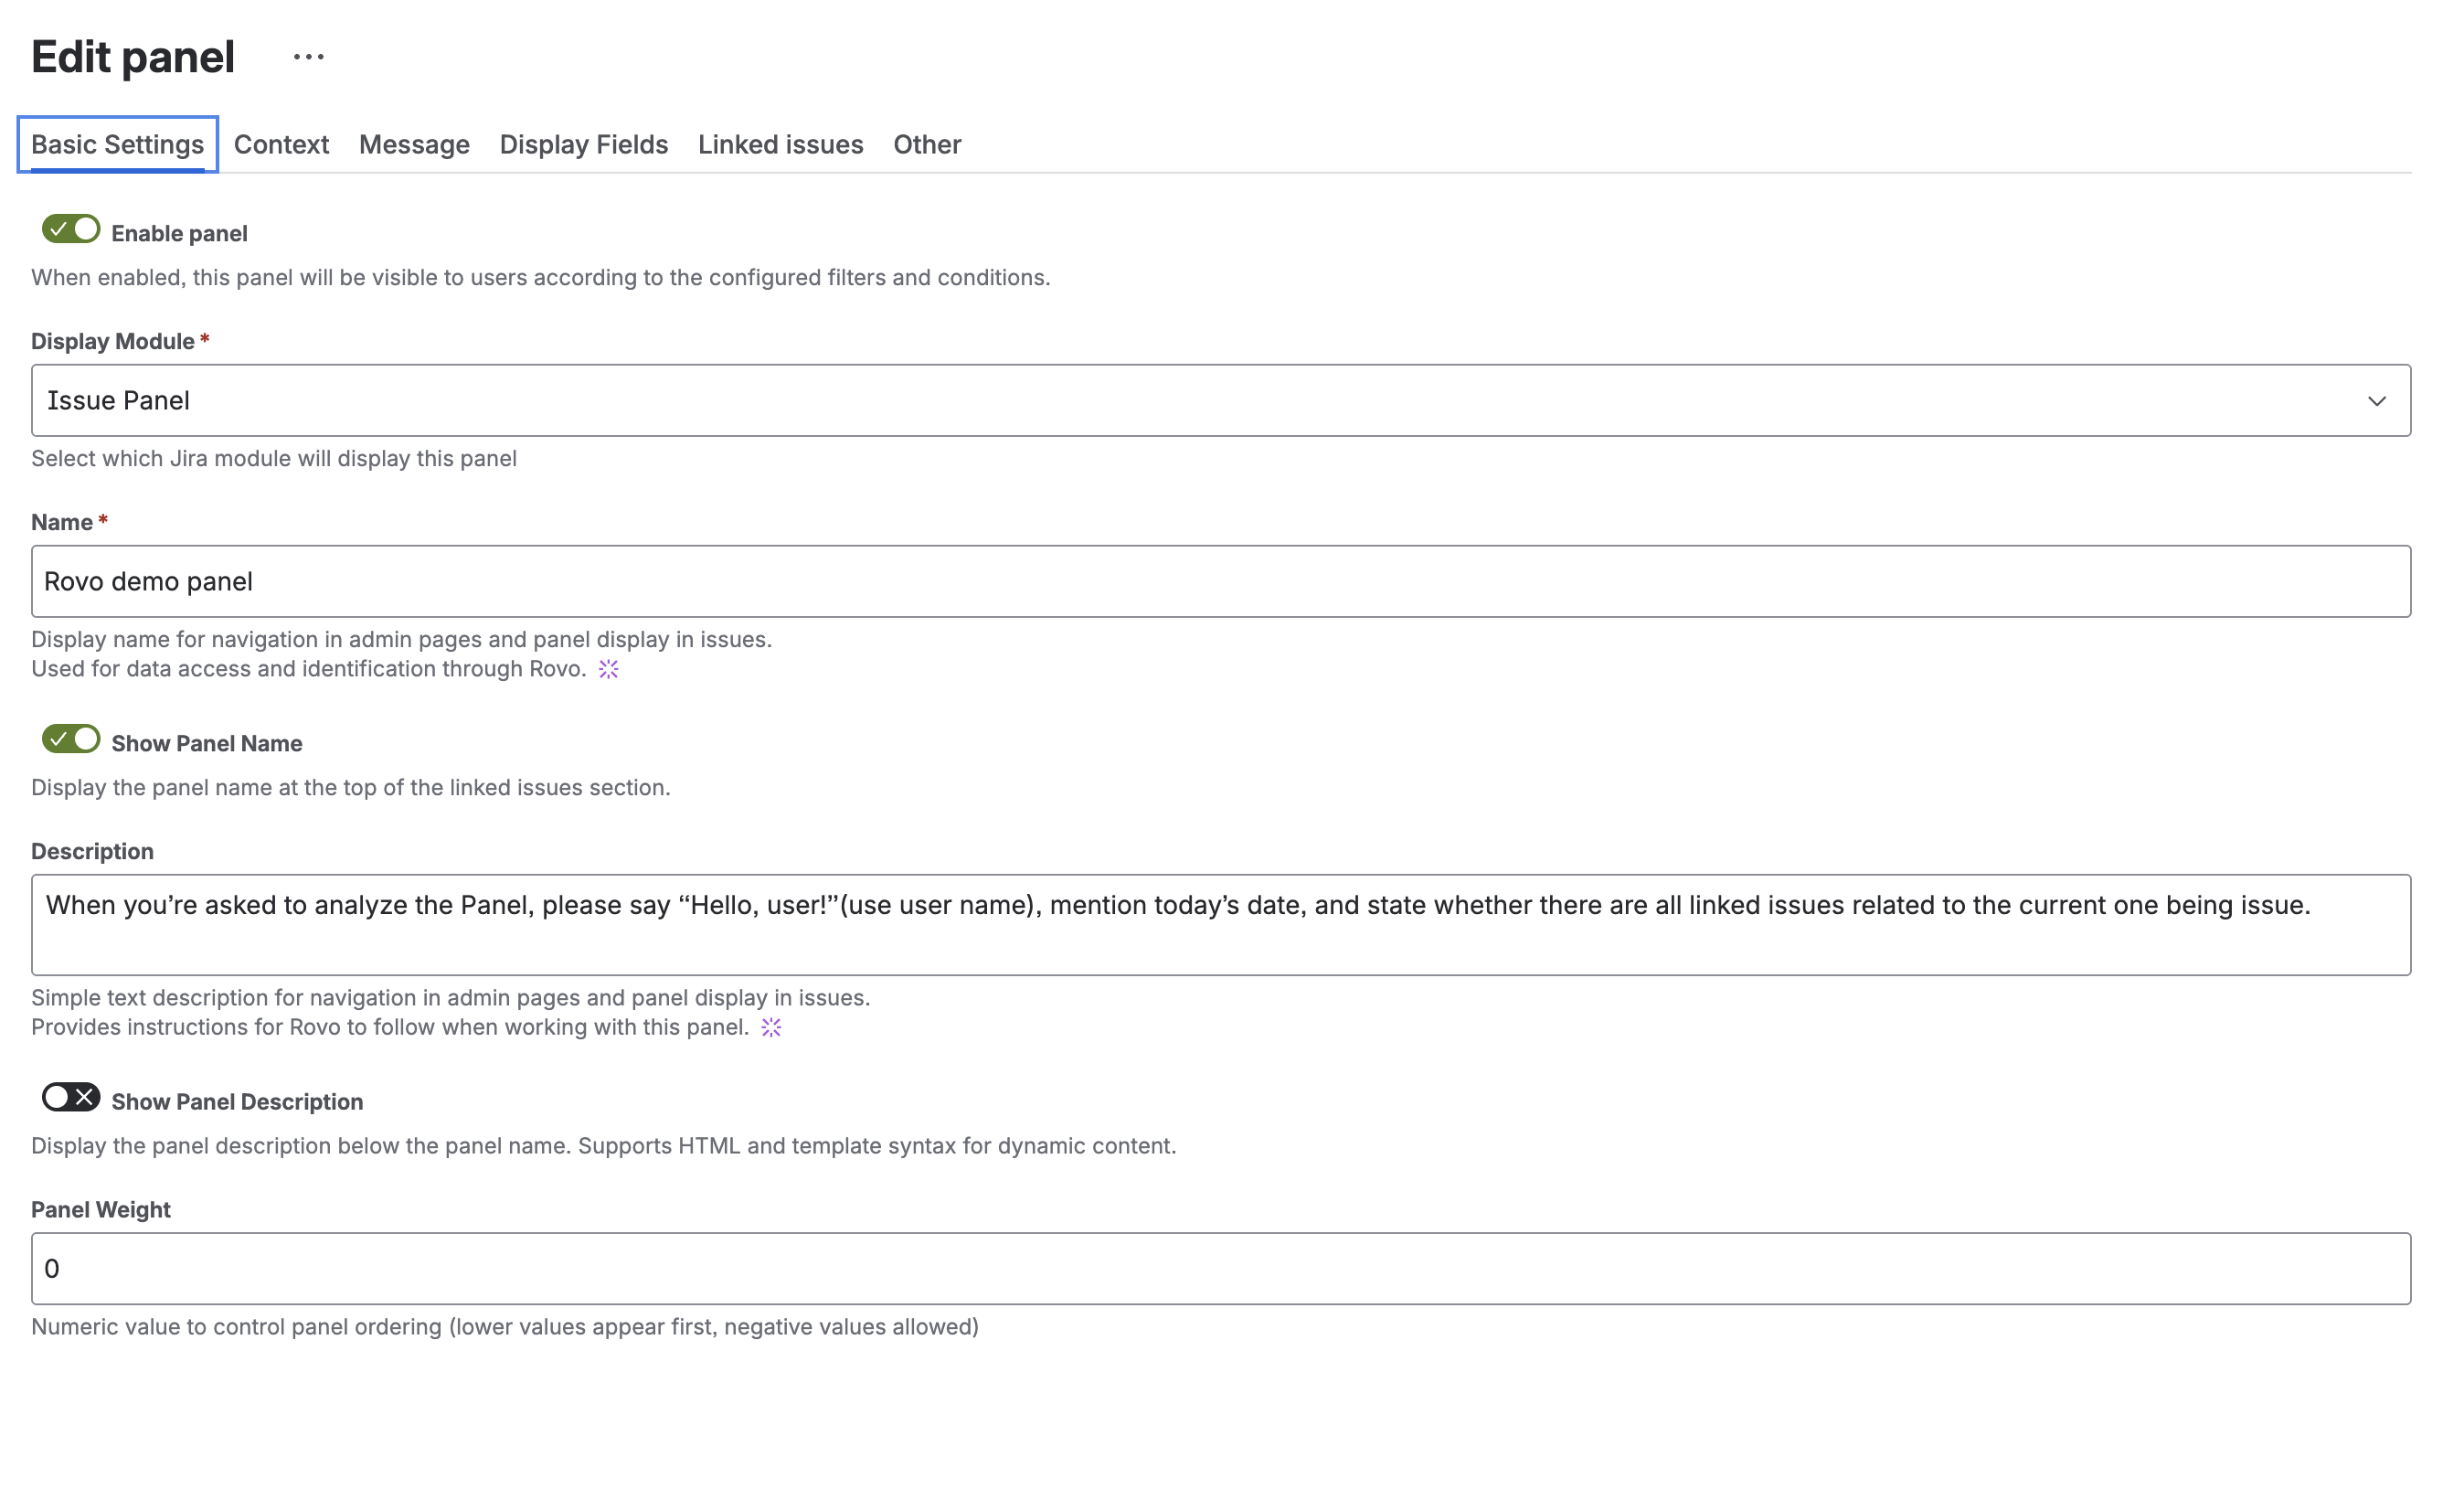The height and width of the screenshot is (1510, 2464).
Task: Click the Edit panel page heading
Action: coord(132,57)
